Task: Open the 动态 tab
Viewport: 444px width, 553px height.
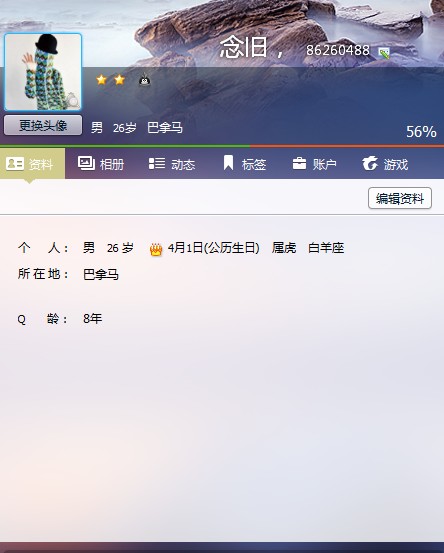Action: [172, 164]
